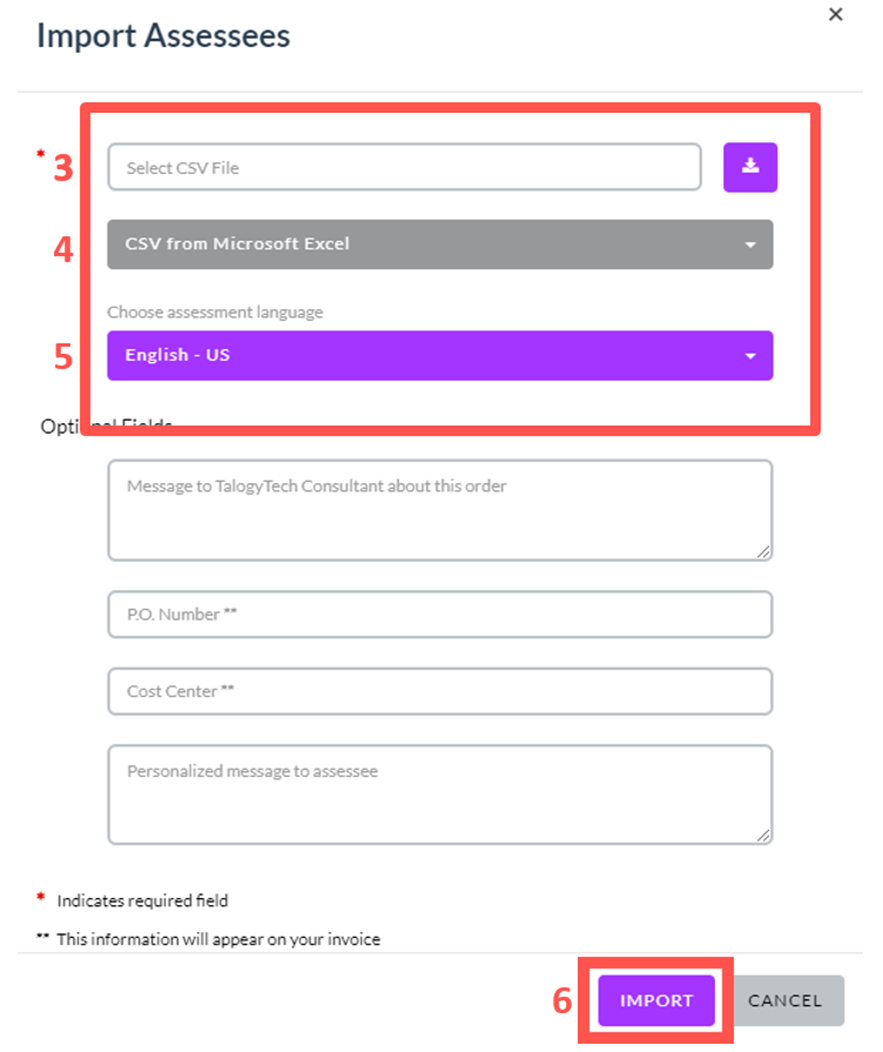Click the purple CSV upload icon button

[750, 167]
